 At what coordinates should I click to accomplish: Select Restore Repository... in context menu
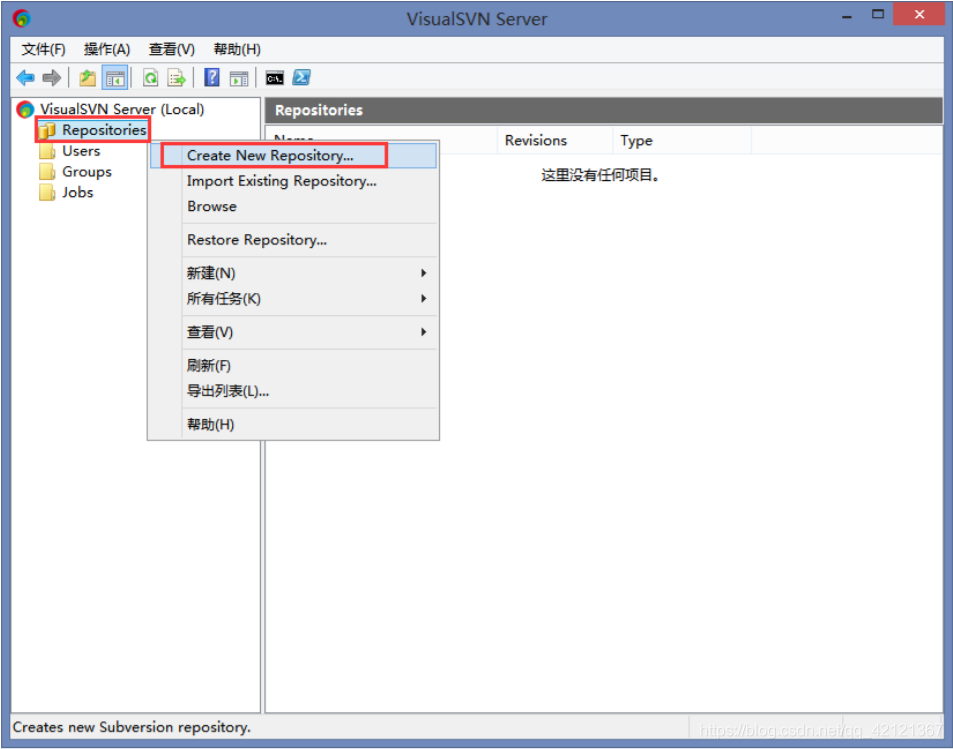(x=294, y=240)
